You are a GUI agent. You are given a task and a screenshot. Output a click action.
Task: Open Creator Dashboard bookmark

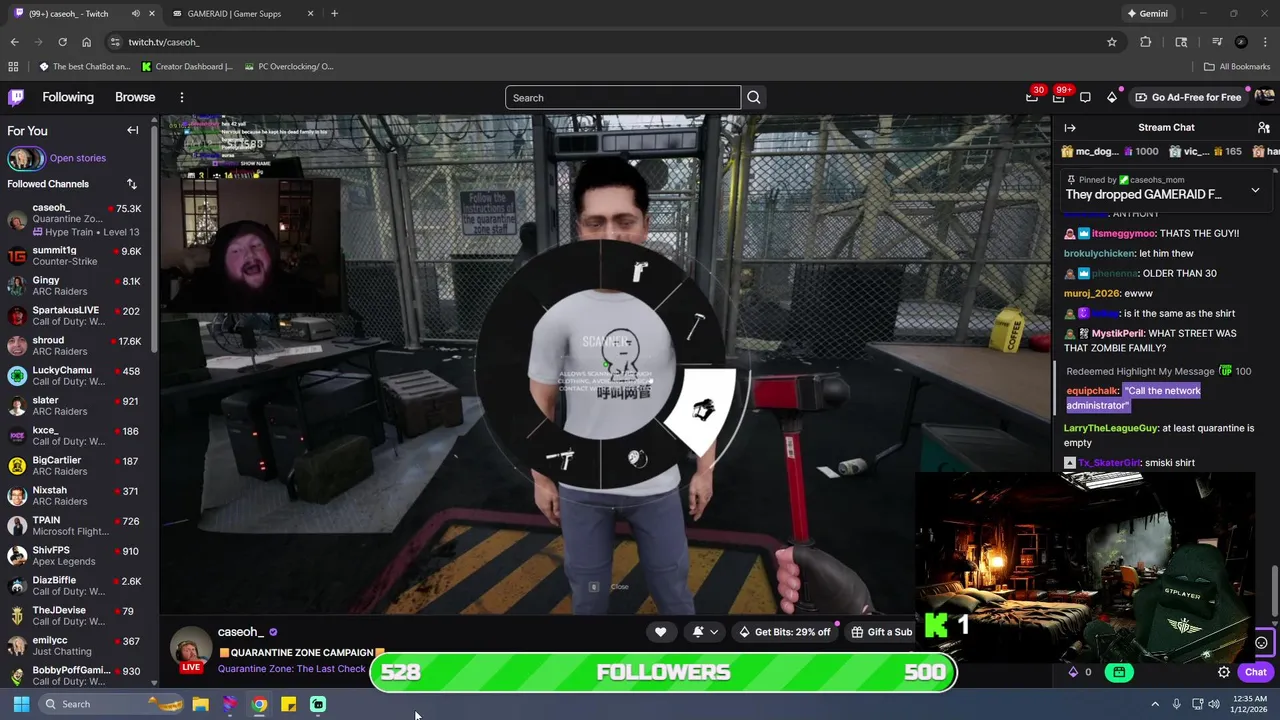click(187, 67)
